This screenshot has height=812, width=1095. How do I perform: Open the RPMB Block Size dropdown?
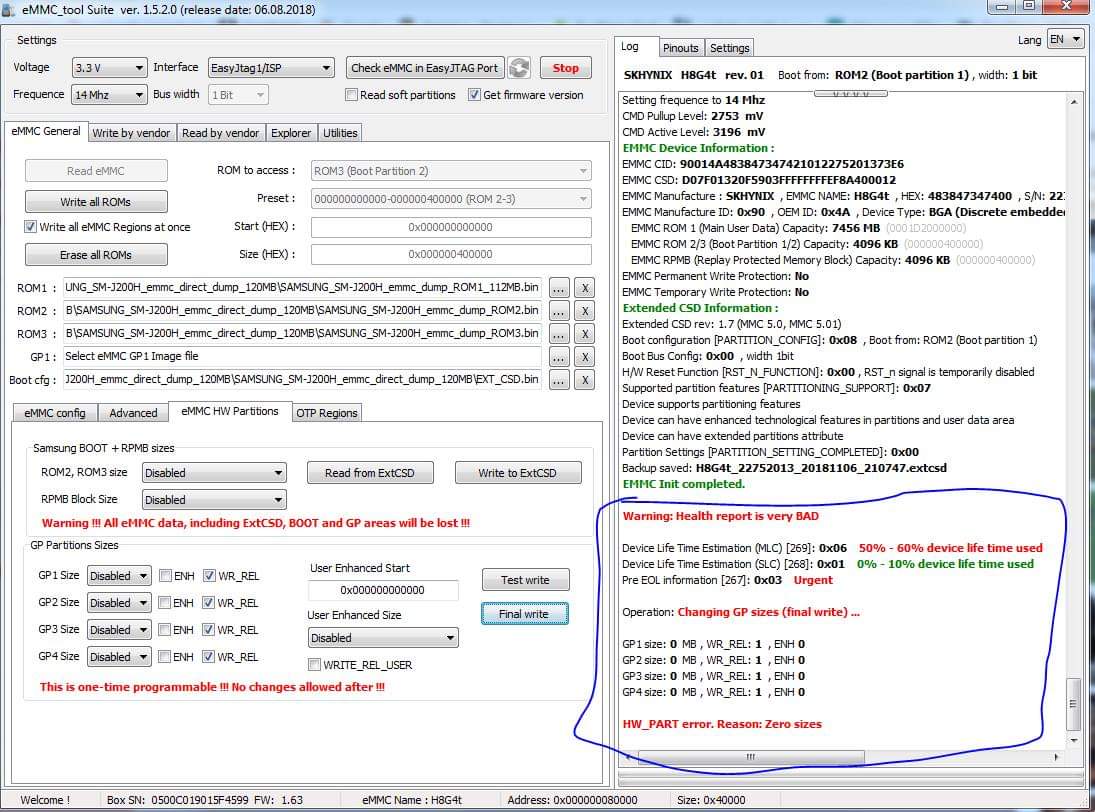(214, 500)
